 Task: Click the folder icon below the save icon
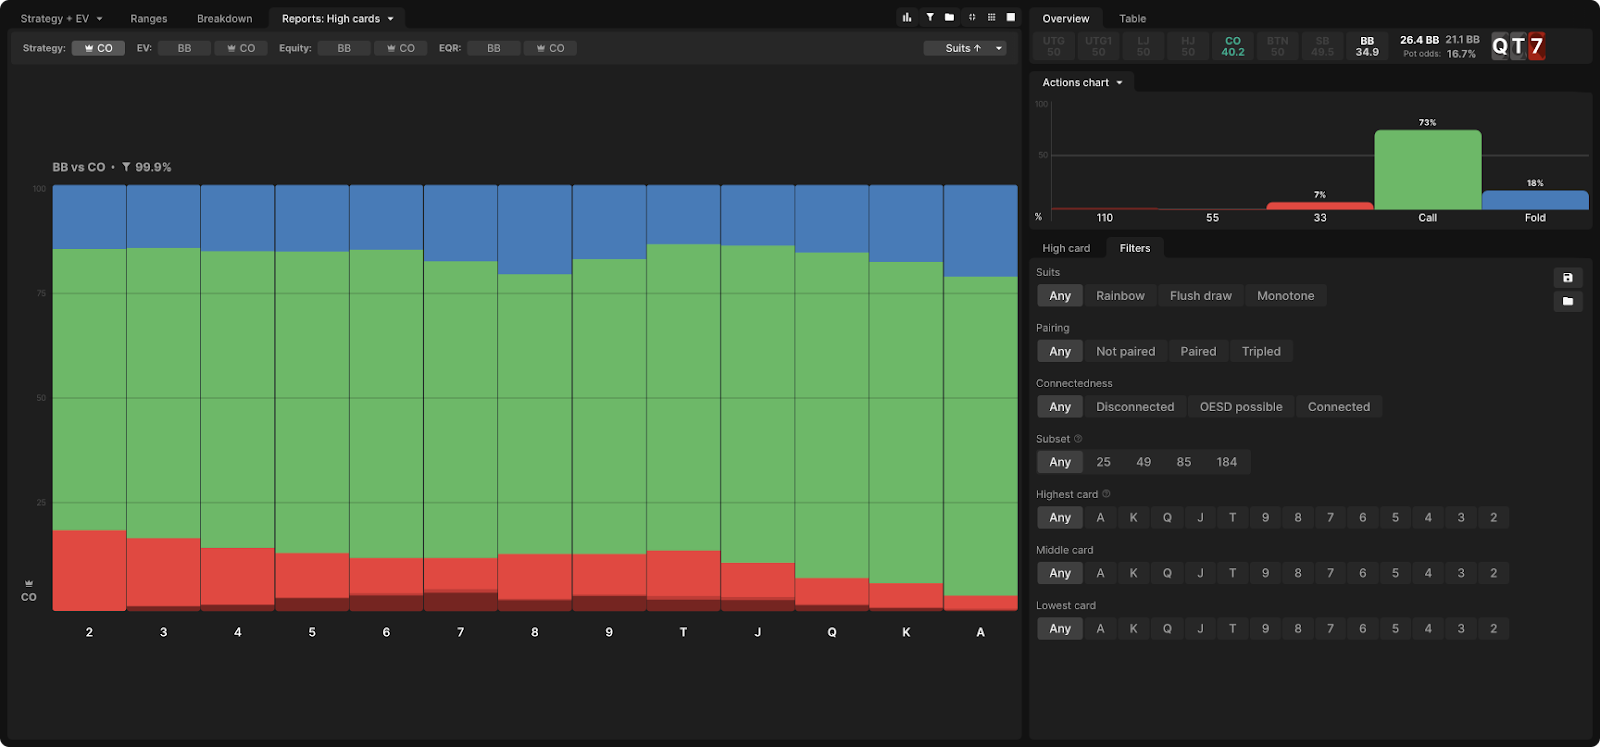click(x=1567, y=301)
